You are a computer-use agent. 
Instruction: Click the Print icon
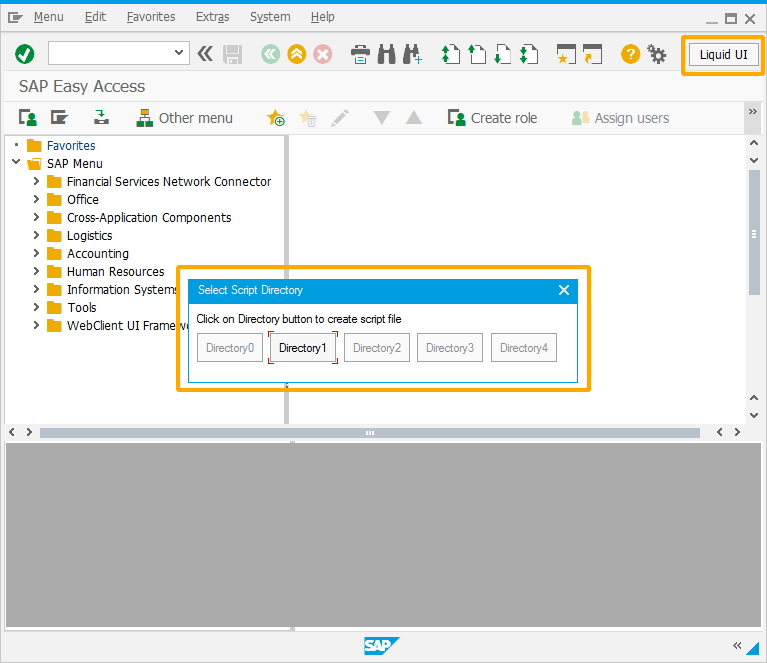[x=361, y=54]
